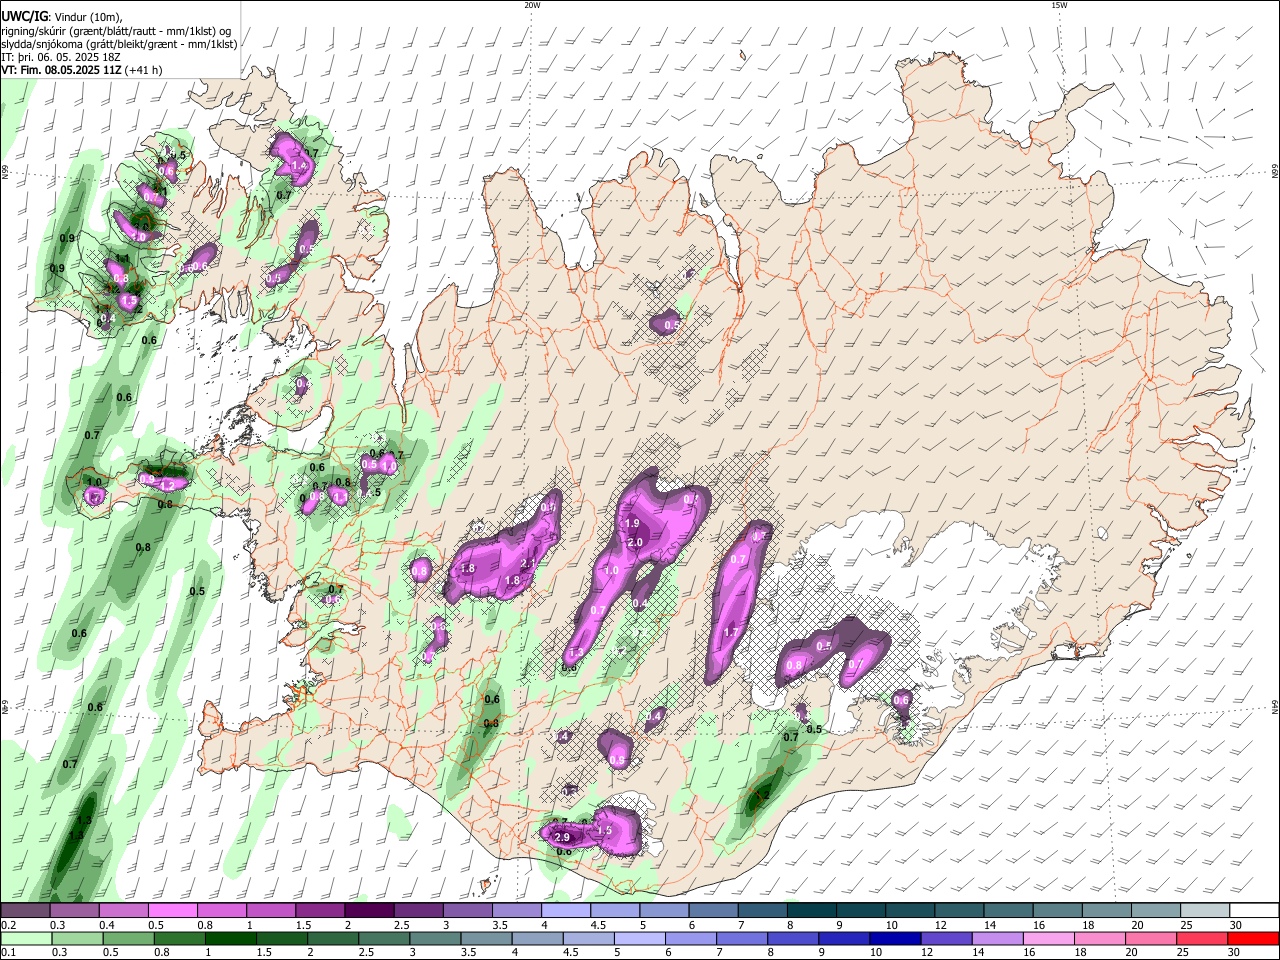Click the light lavender 4 swatch in snow scale
This screenshot has height=960, width=1280.
coord(565,911)
